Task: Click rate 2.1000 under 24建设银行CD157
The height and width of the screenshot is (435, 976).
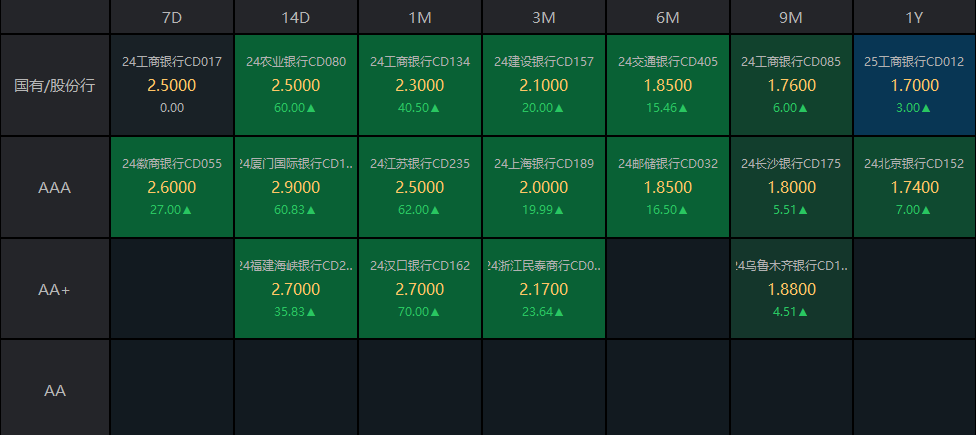Action: click(x=543, y=85)
